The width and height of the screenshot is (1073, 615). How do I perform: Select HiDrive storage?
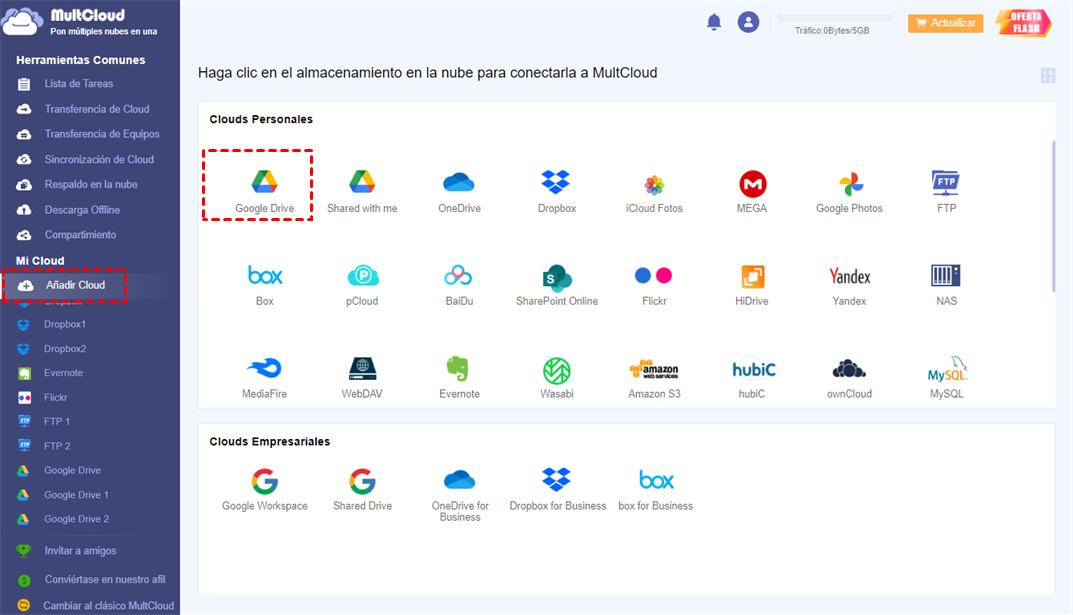click(752, 284)
